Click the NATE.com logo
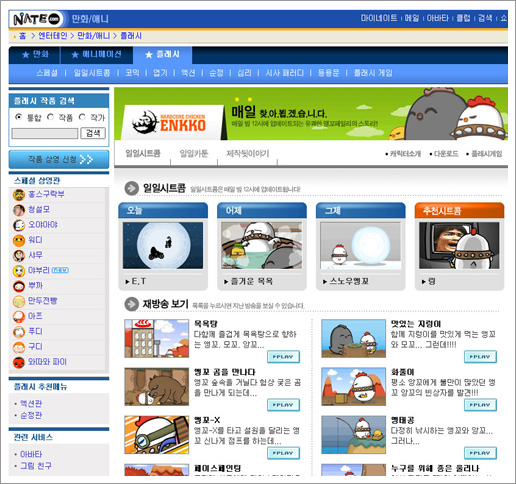The height and width of the screenshot is (484, 516). (37, 19)
